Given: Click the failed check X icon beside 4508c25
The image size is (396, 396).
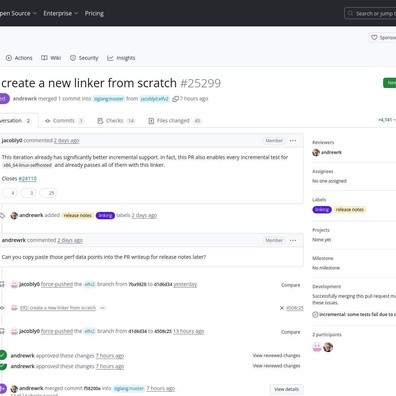Looking at the screenshot, I should click(282, 308).
